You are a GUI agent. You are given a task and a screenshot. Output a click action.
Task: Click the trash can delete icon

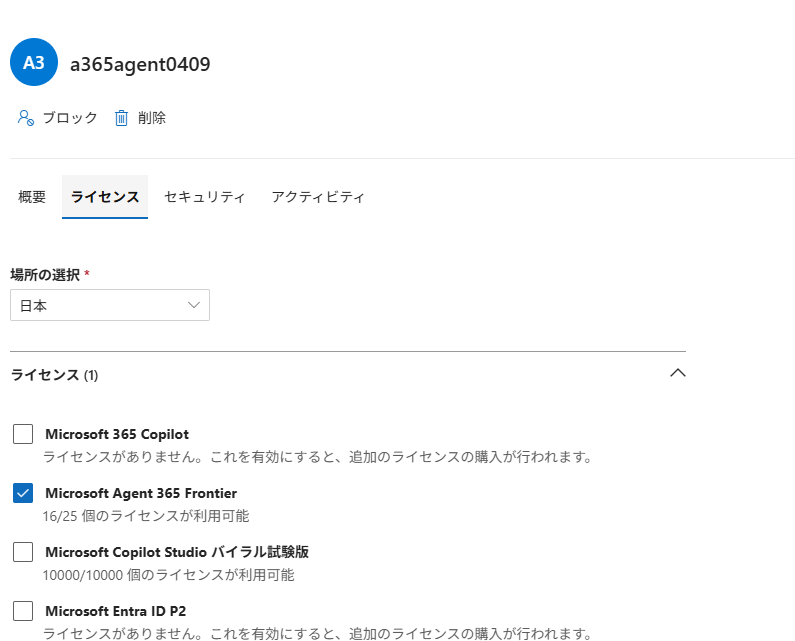pyautogui.click(x=122, y=118)
